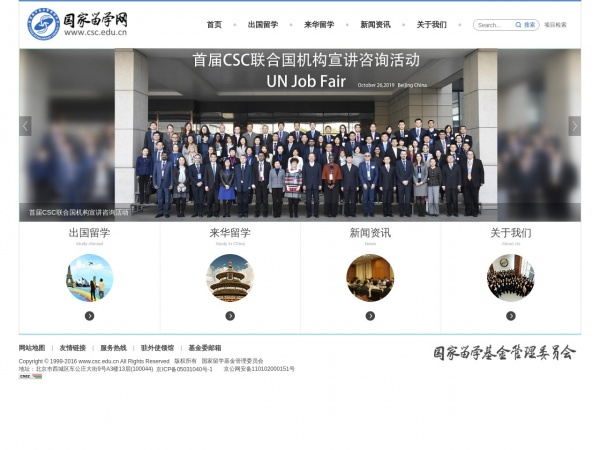Click the arrow button under 出国留学
The height and width of the screenshot is (450, 600).
click(90, 316)
